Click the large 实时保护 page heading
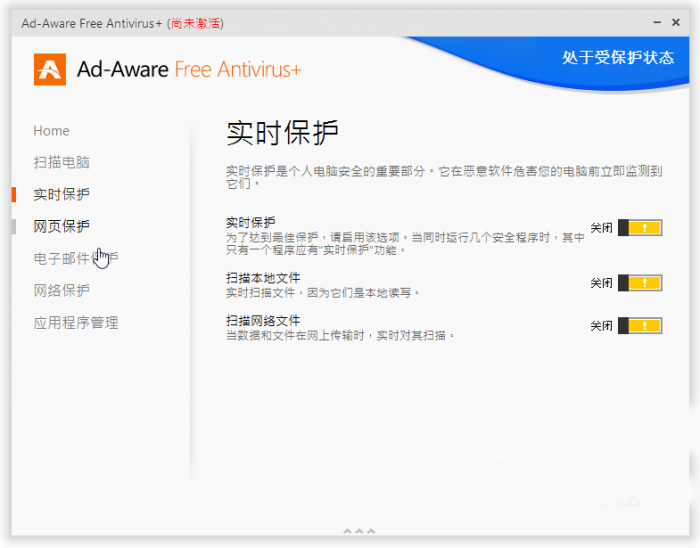This screenshot has width=700, height=548. [283, 134]
